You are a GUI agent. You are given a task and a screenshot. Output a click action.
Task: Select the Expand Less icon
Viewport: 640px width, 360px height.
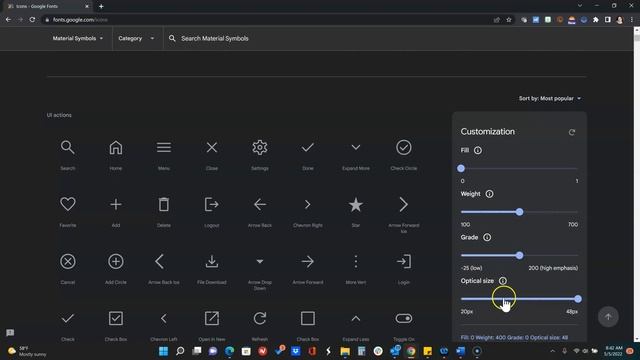coord(356,318)
